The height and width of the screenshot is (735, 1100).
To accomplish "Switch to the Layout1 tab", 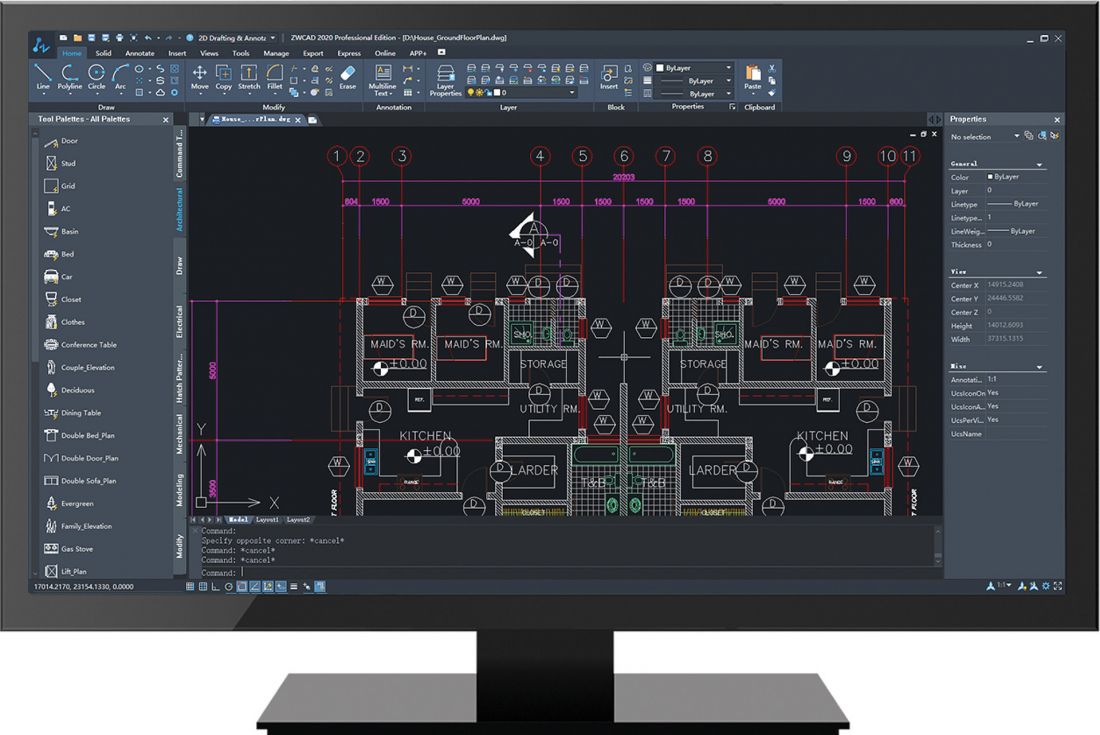I will tap(267, 520).
